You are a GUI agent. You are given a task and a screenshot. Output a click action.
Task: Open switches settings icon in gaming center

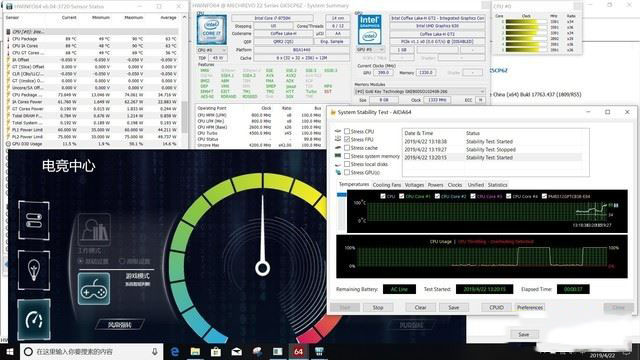coord(34,220)
